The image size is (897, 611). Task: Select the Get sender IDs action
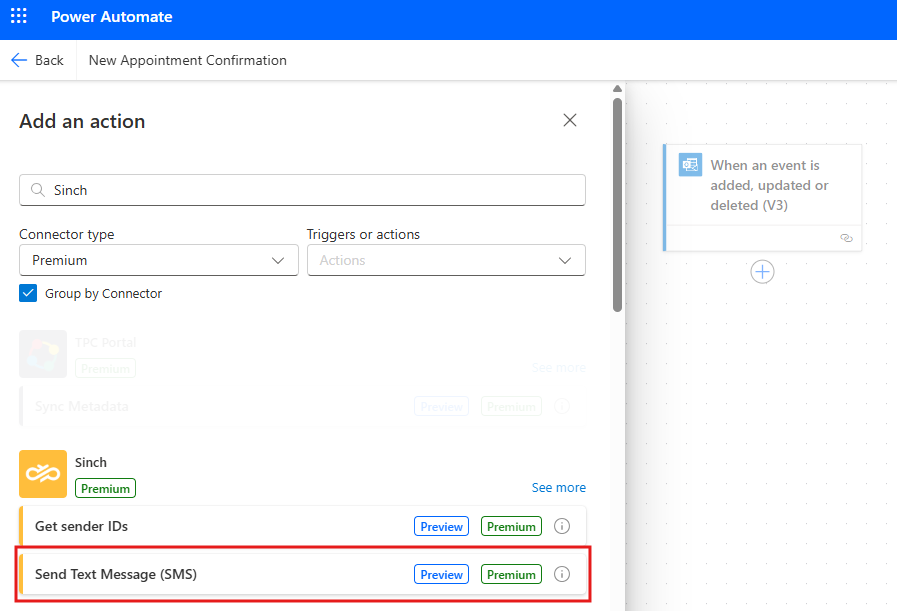pyautogui.click(x=303, y=526)
